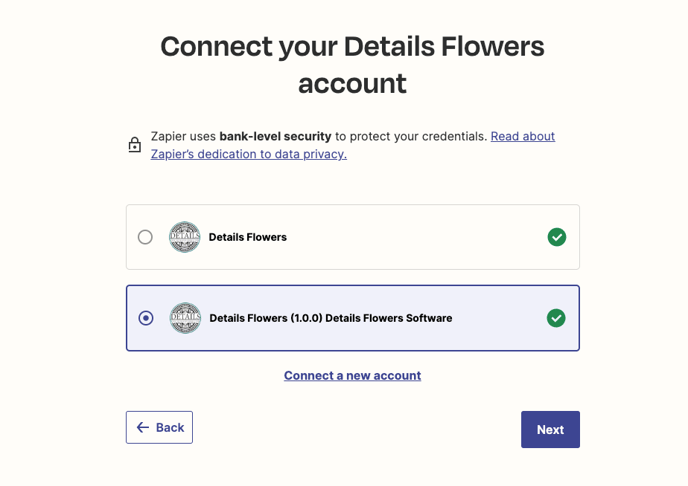Click the word "Back" in the Back button
This screenshot has height=486, width=688.
click(170, 427)
